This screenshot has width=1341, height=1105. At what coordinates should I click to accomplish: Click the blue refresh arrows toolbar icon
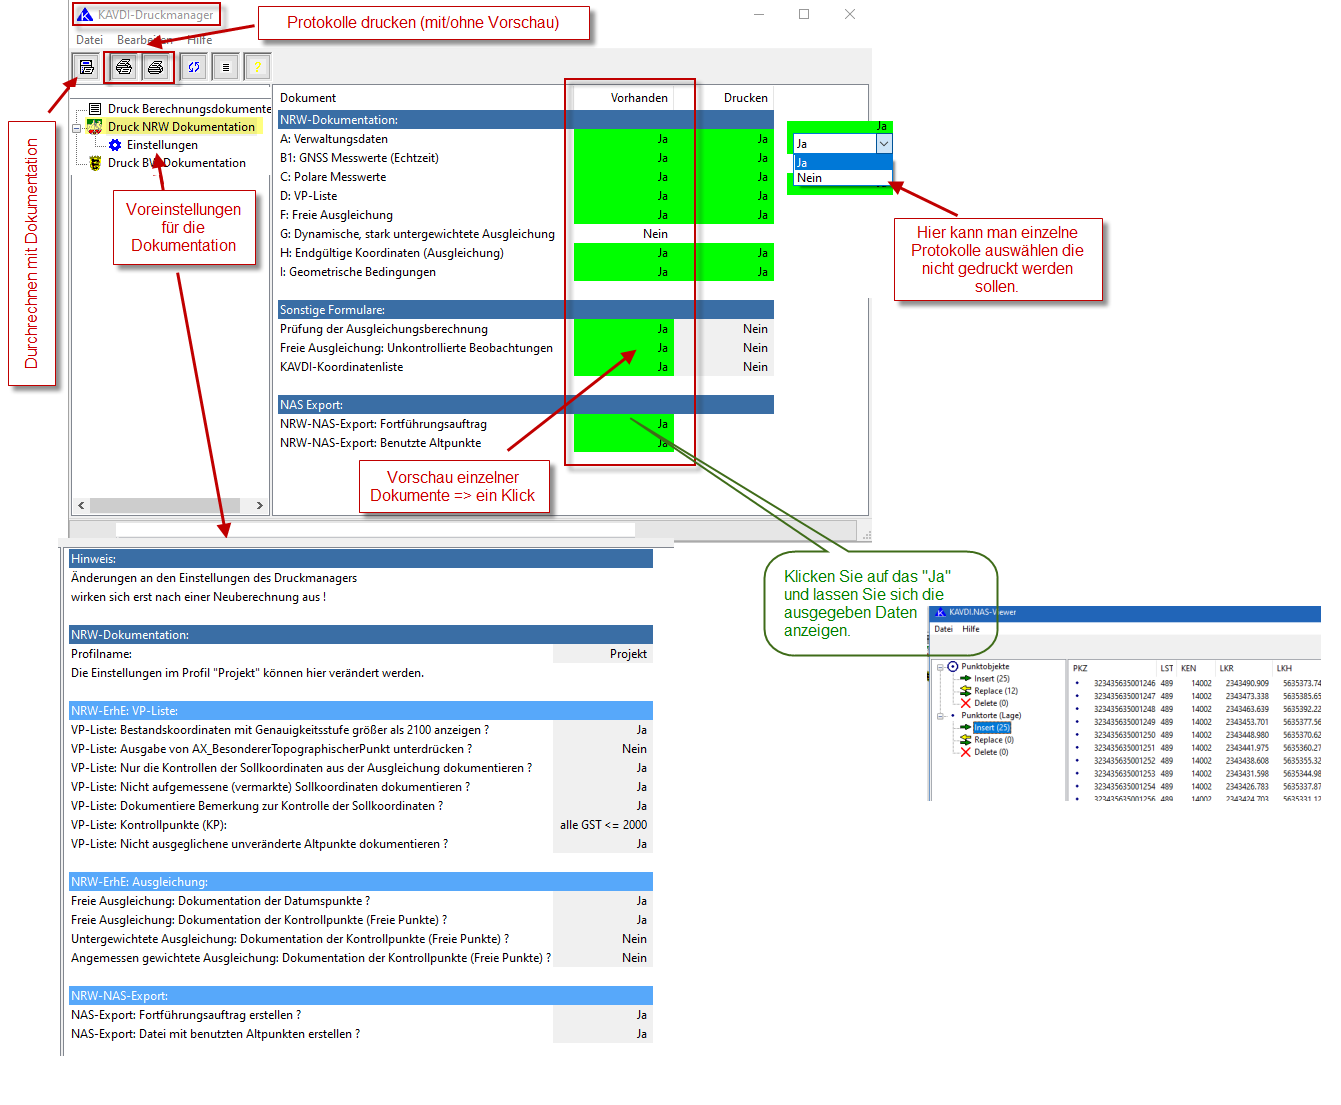click(194, 67)
